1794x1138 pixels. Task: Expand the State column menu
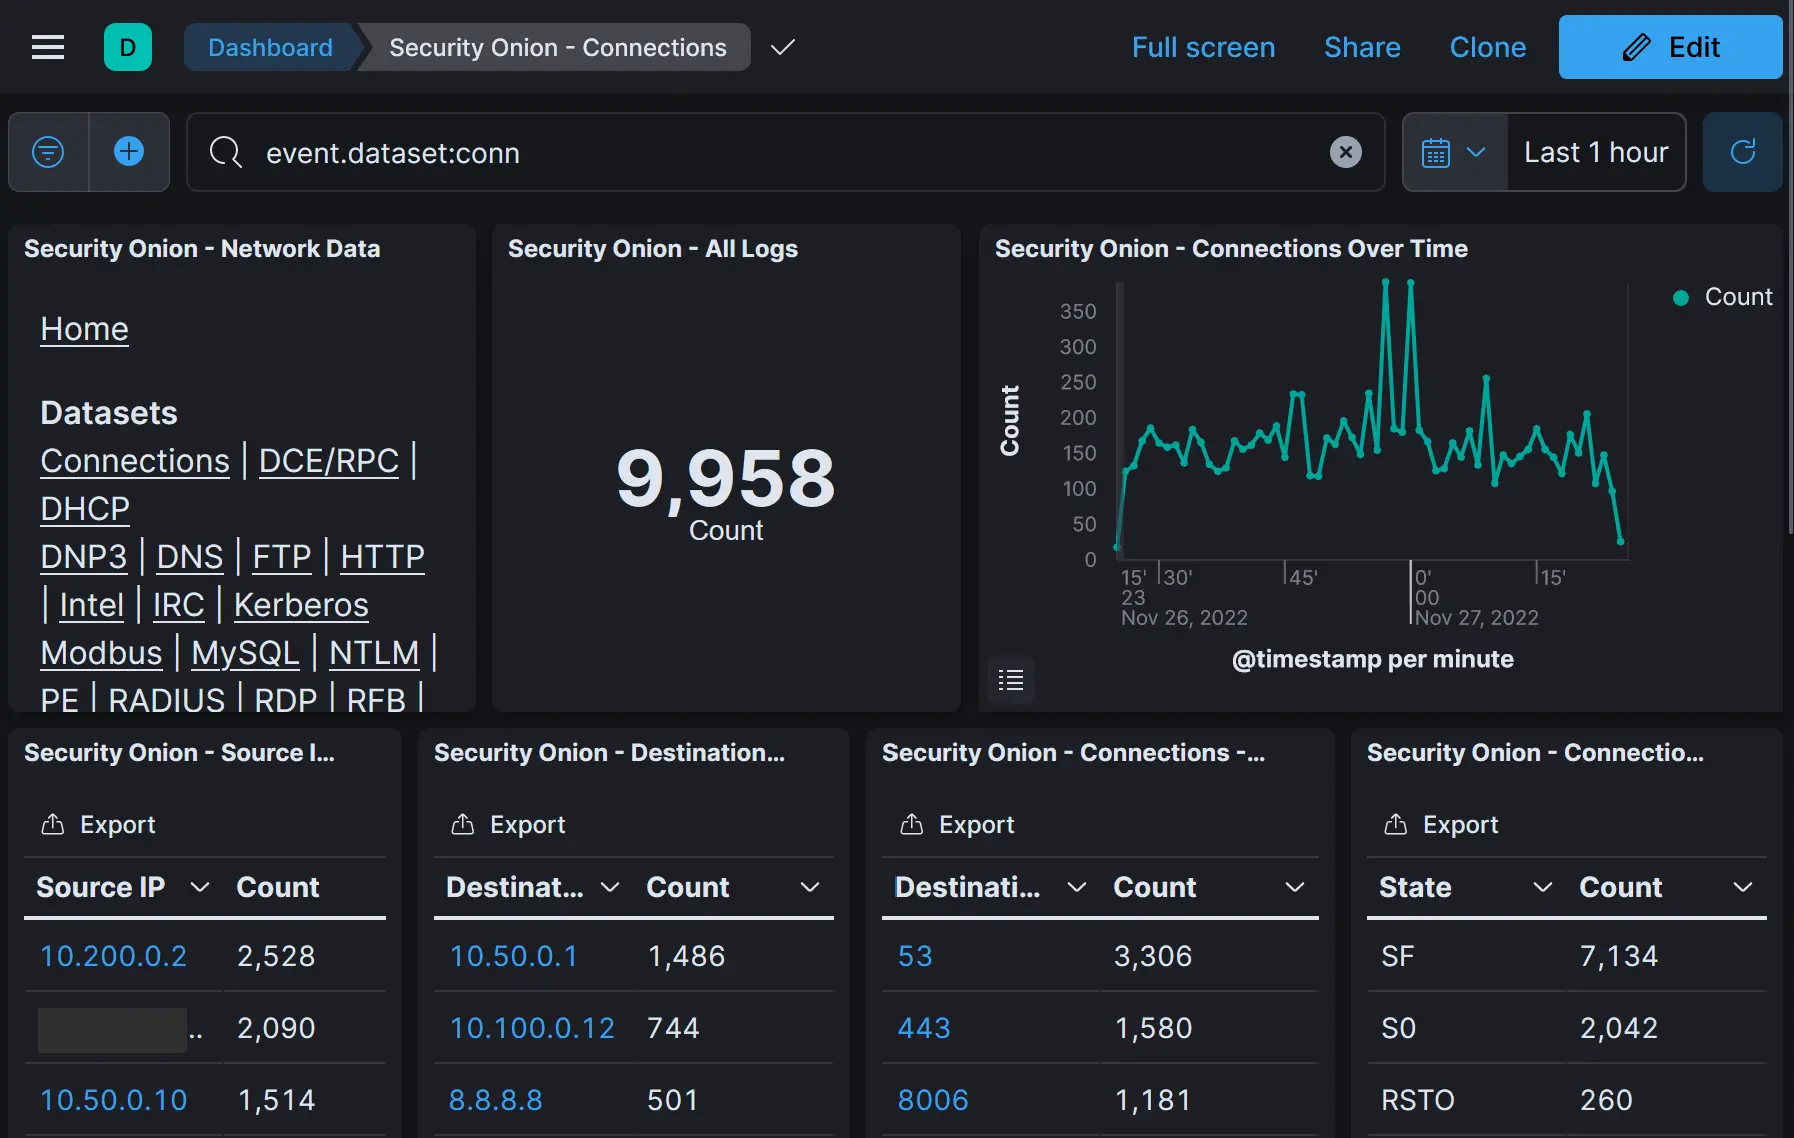pyautogui.click(x=1543, y=887)
